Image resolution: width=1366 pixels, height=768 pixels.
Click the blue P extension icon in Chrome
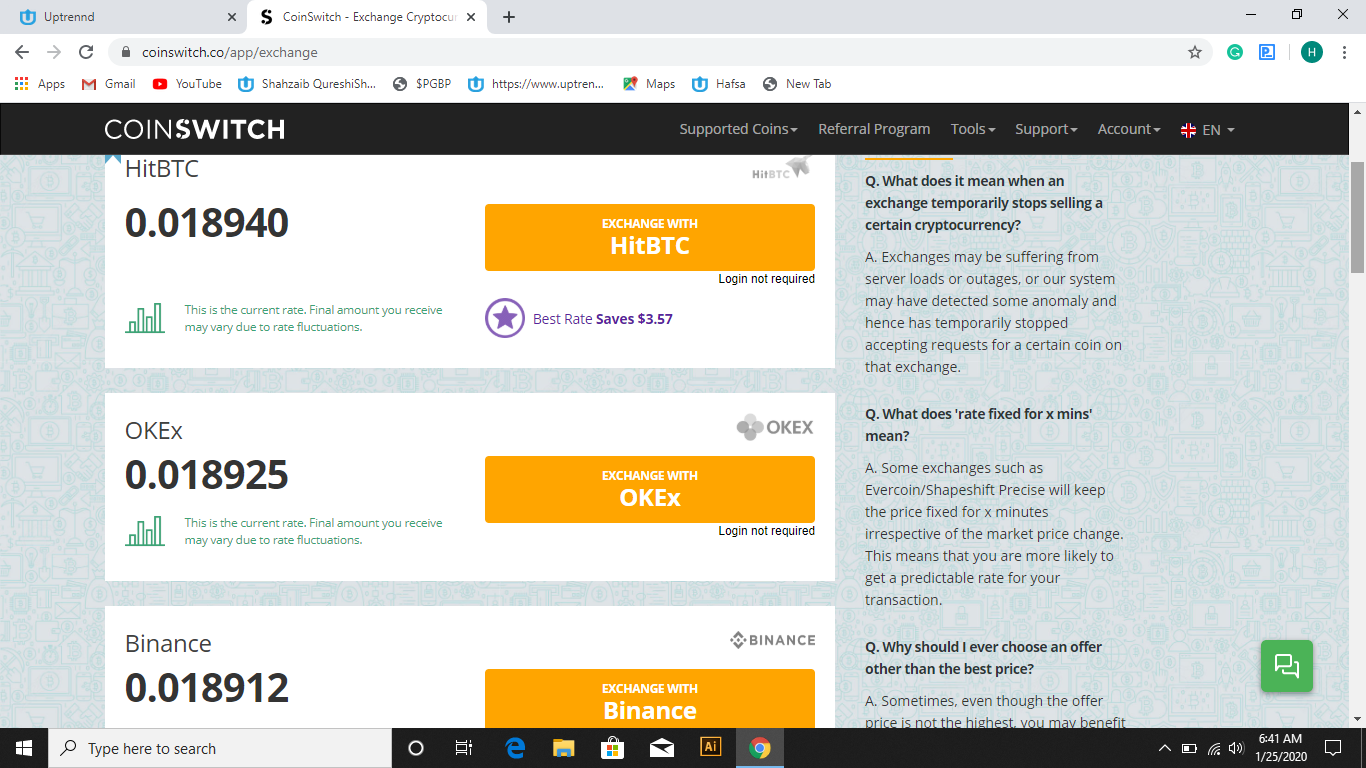pyautogui.click(x=1267, y=52)
